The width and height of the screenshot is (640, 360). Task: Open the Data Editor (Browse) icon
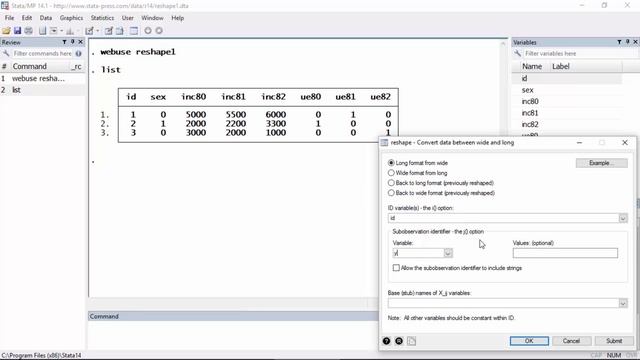[x=120, y=31]
